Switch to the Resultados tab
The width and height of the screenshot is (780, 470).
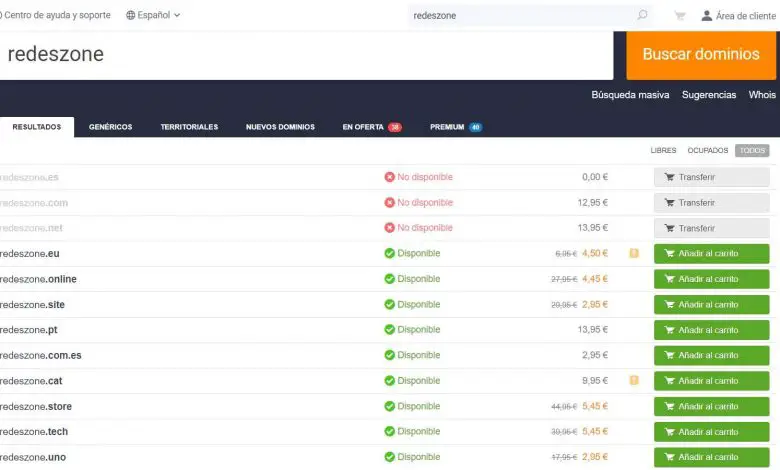tap(37, 127)
